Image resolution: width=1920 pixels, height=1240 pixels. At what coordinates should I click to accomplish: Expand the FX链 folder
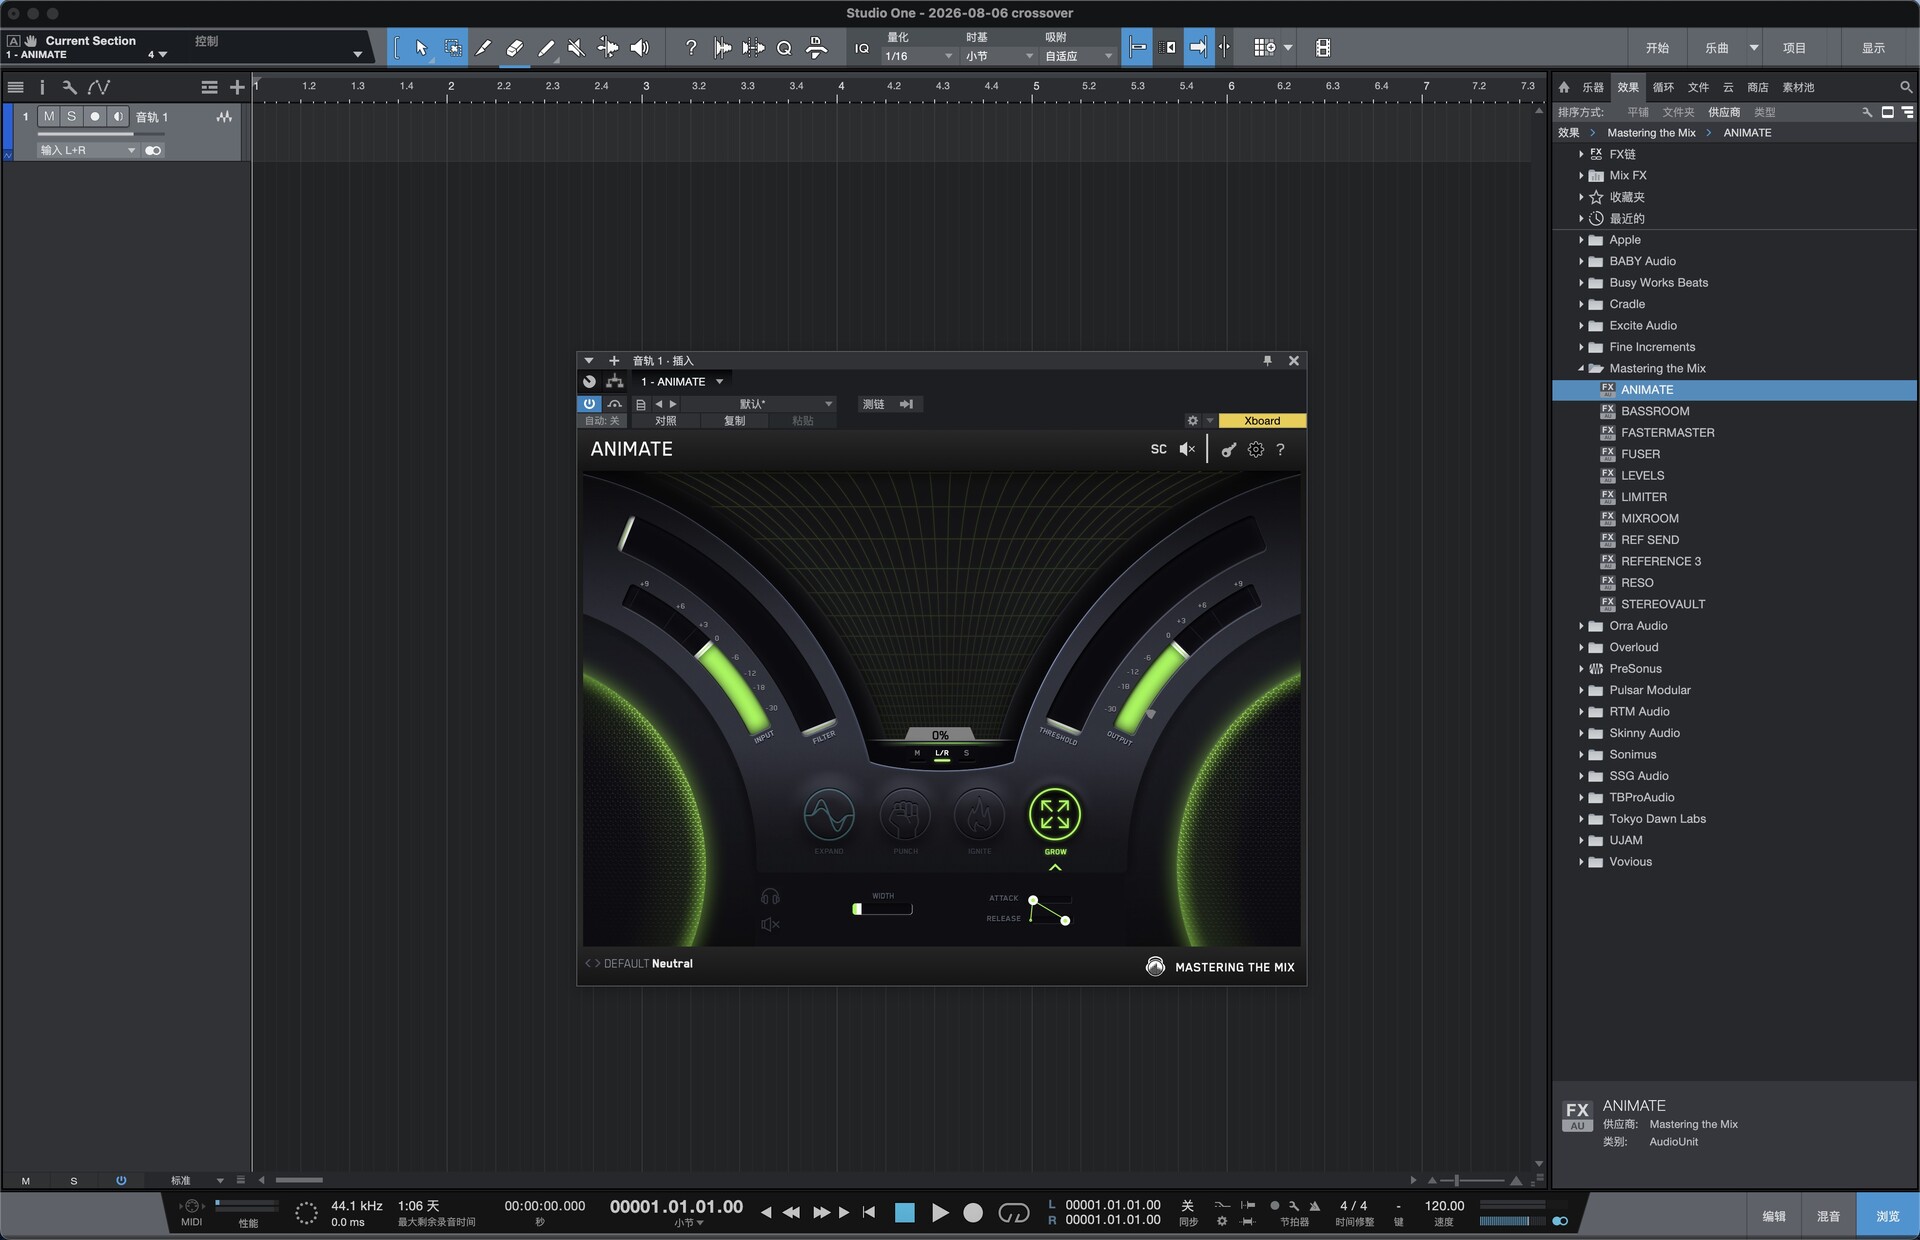[1581, 154]
